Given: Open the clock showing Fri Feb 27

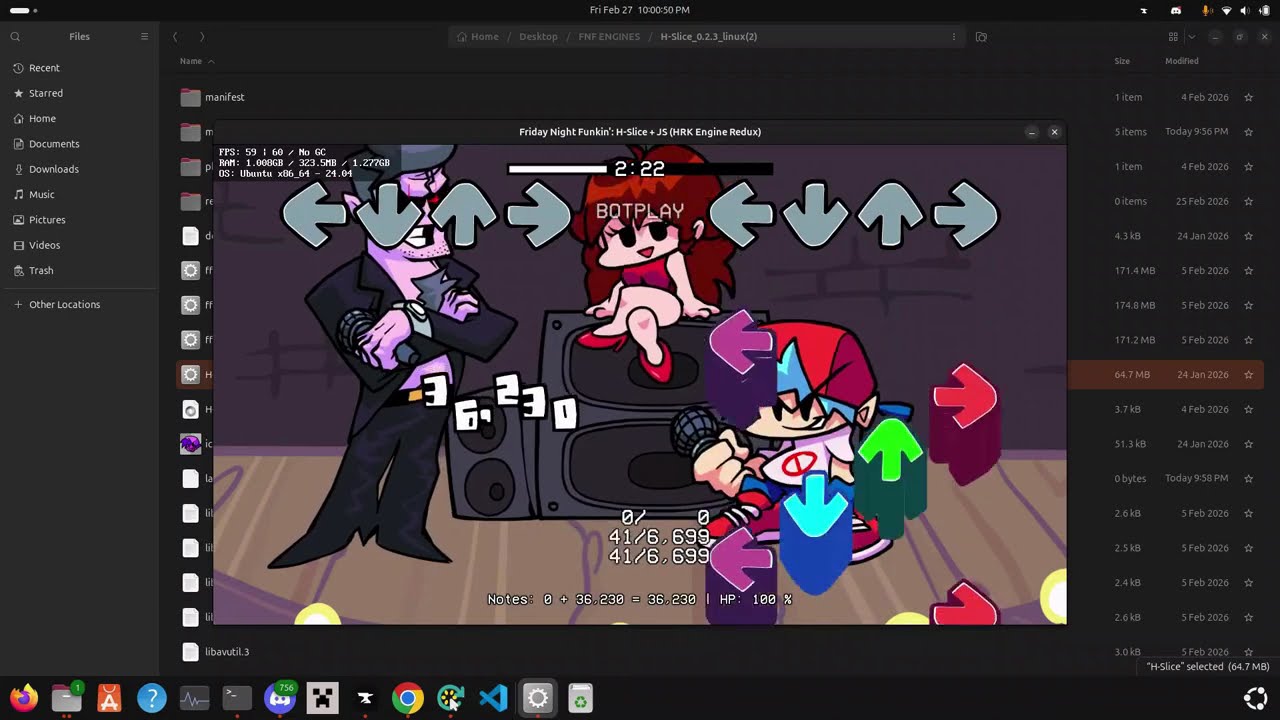Looking at the screenshot, I should [639, 10].
